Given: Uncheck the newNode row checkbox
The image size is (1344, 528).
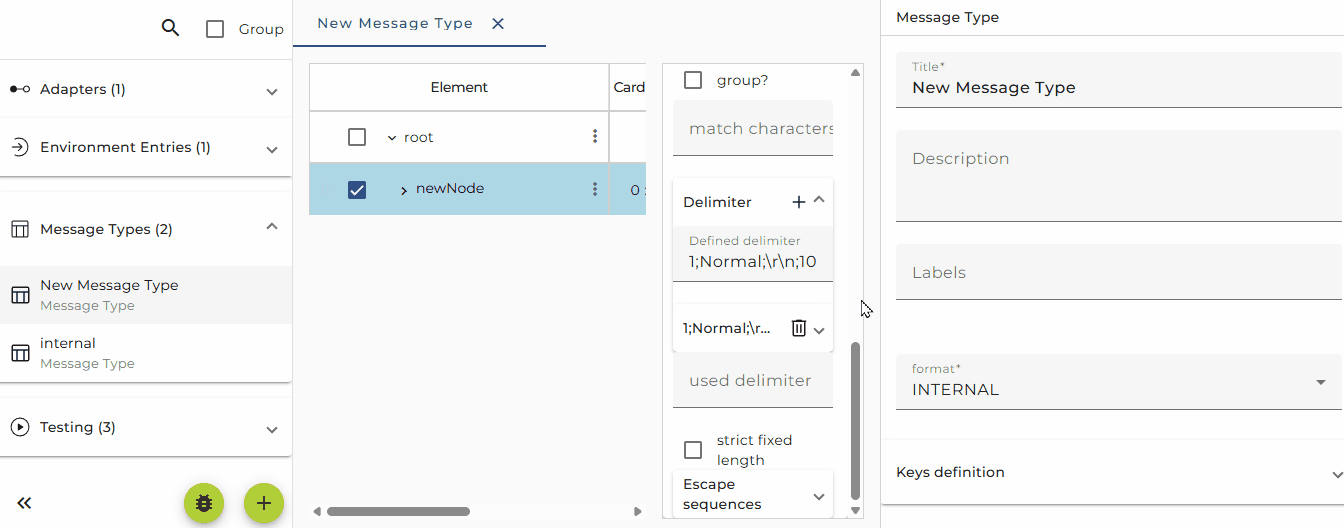Looking at the screenshot, I should [357, 189].
